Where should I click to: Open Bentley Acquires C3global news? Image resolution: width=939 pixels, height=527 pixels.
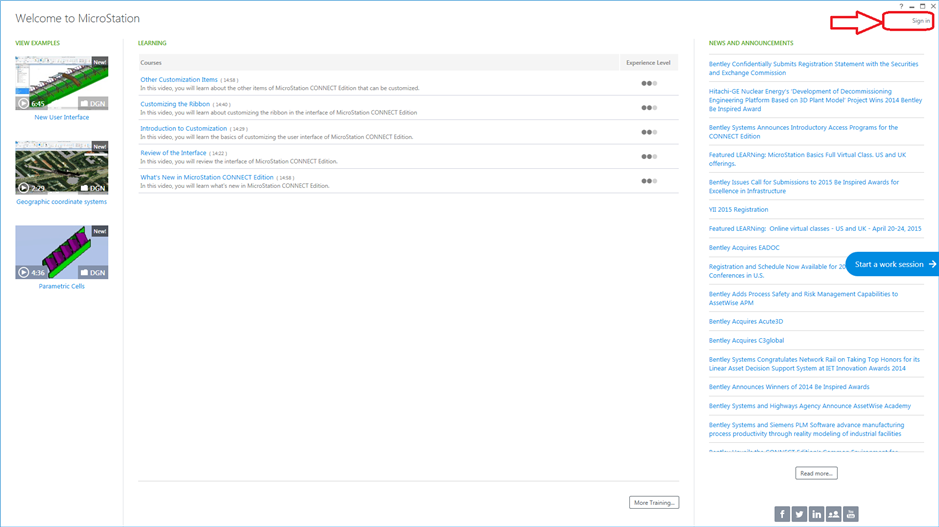(x=746, y=341)
